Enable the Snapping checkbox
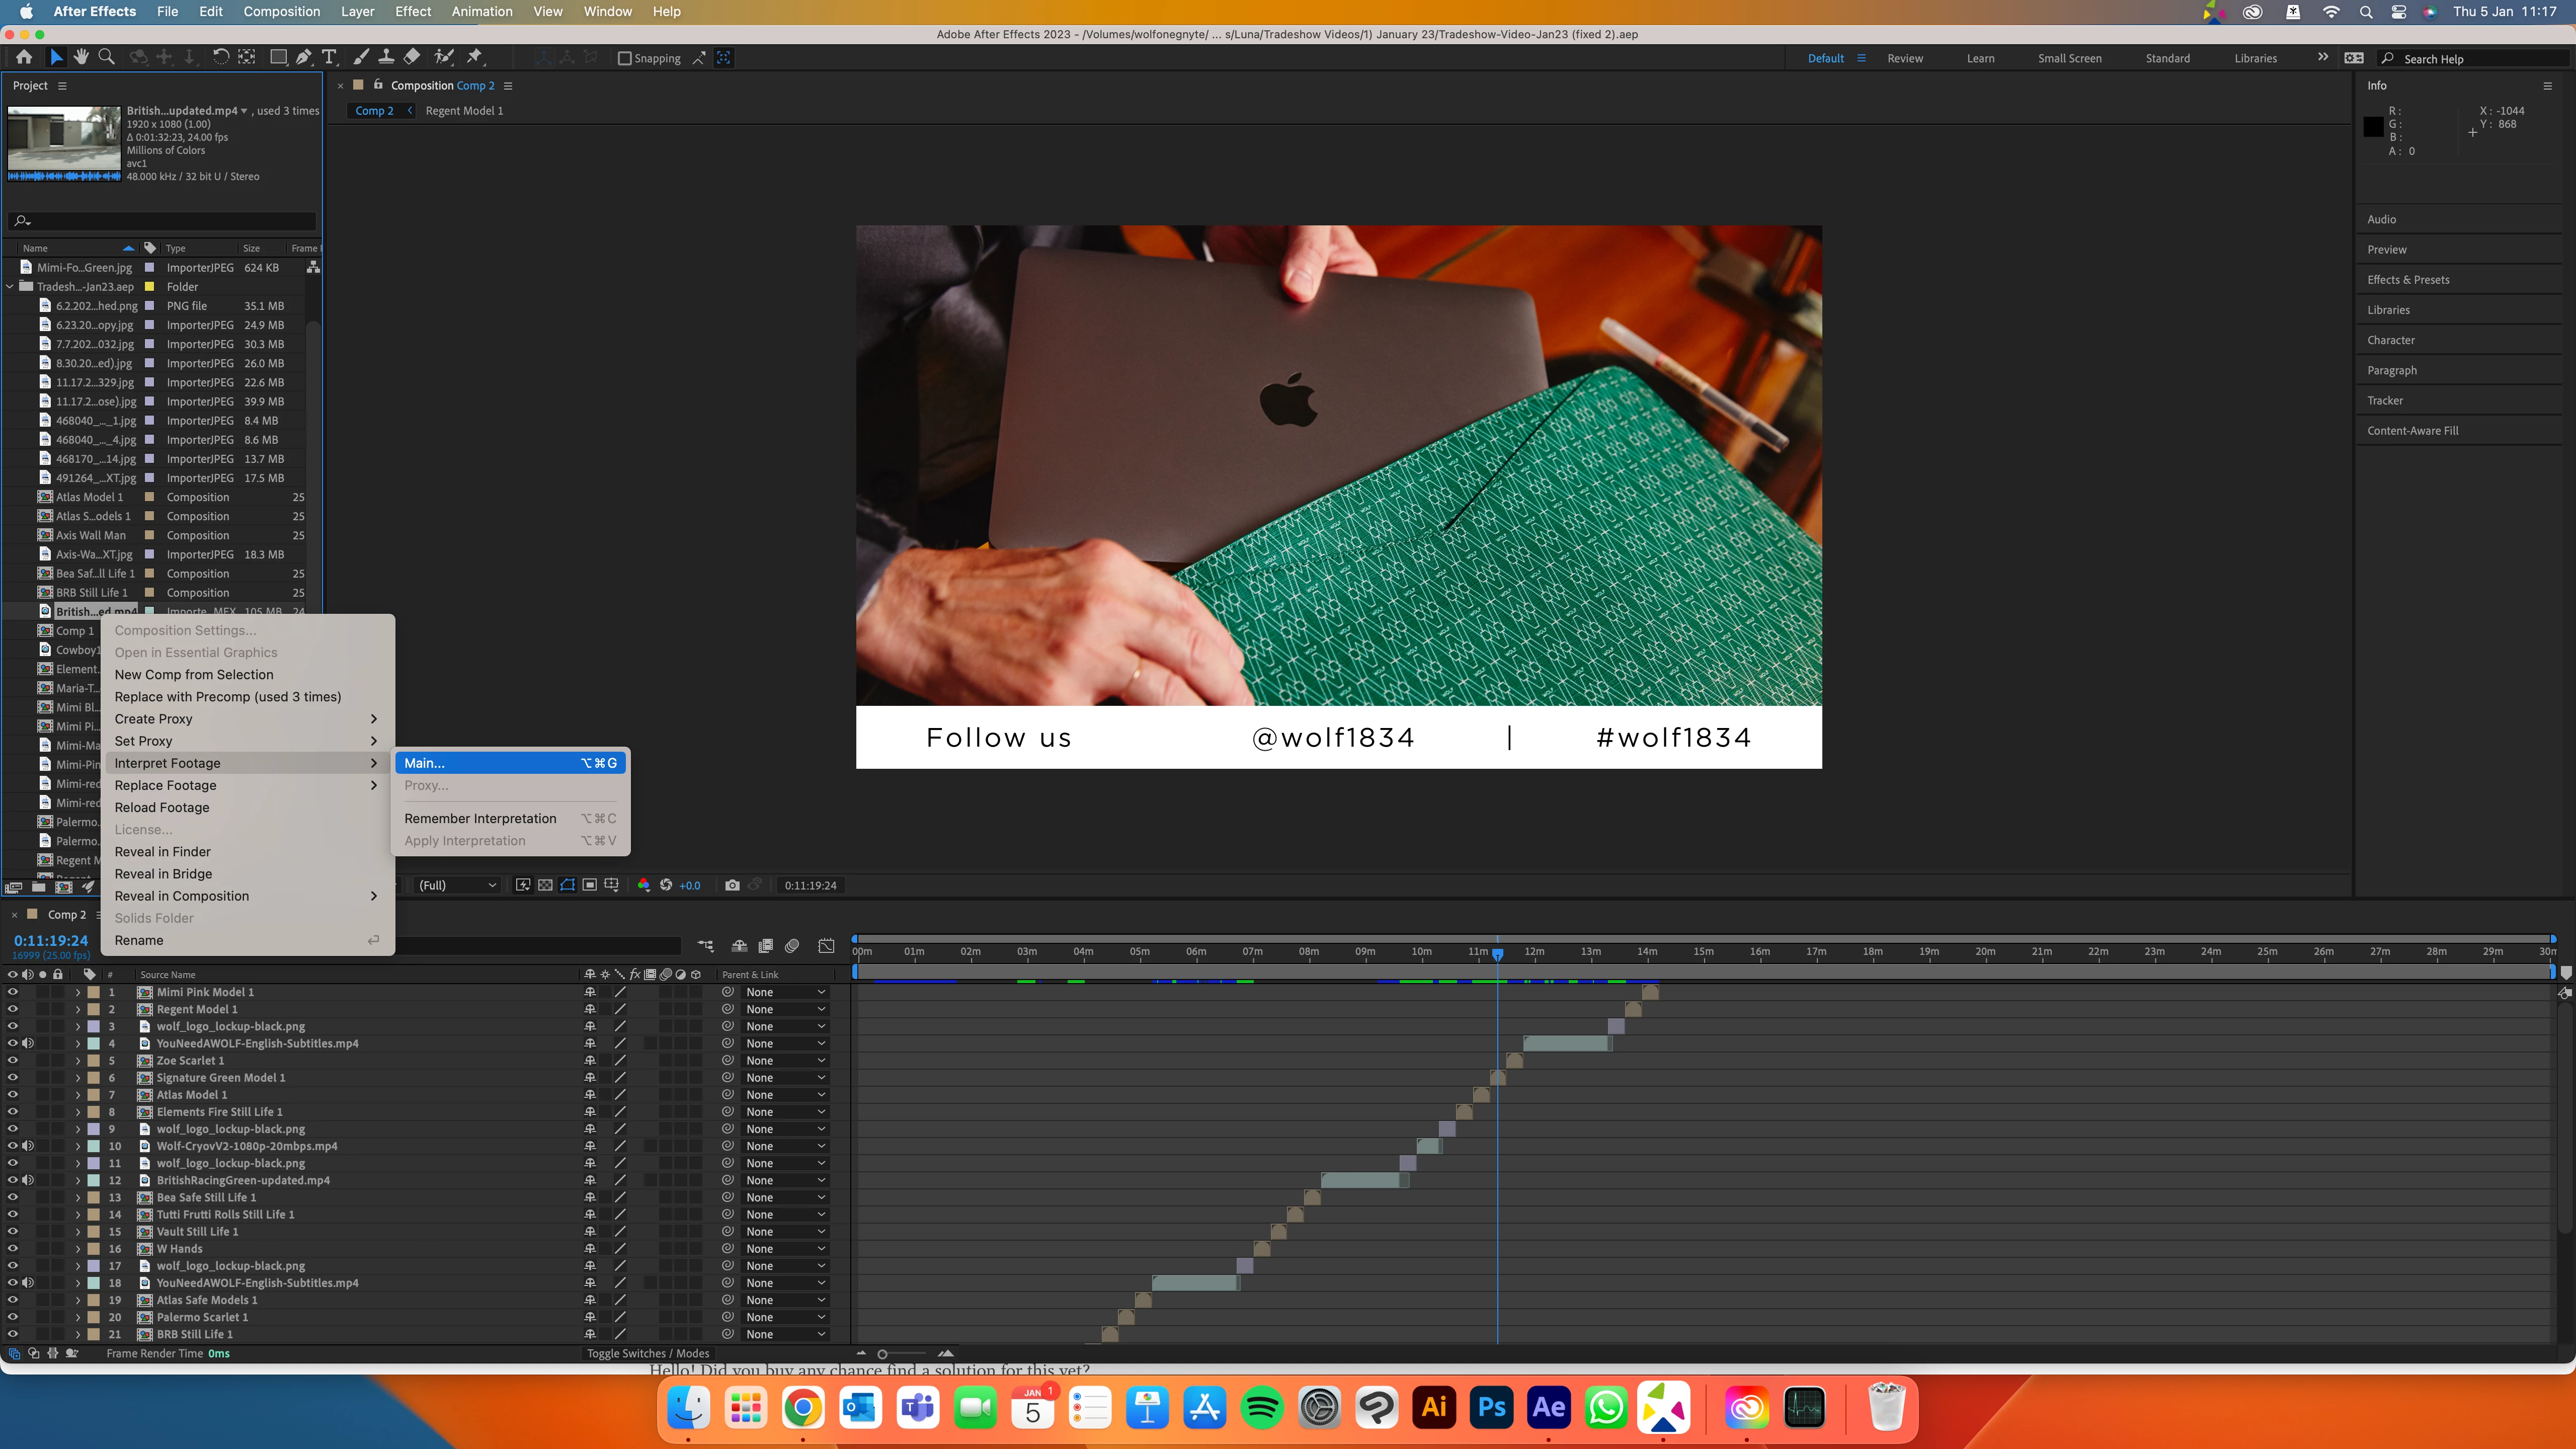Screen dimensions: 2576x1449 click(x=625, y=59)
